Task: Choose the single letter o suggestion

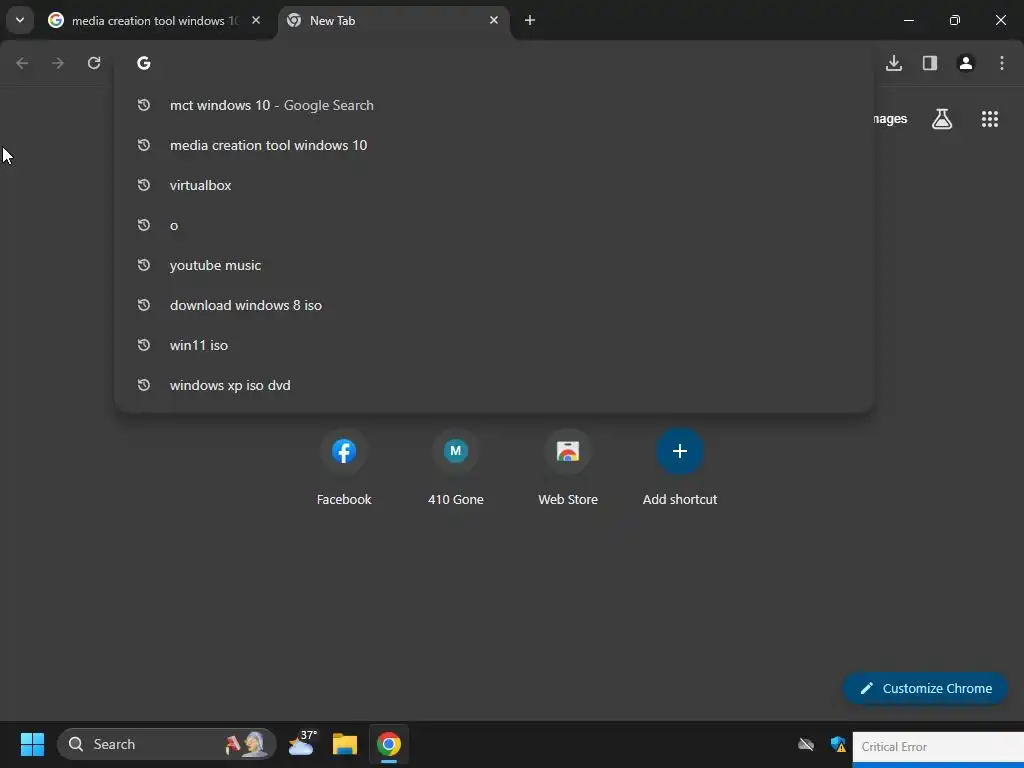Action: pyautogui.click(x=494, y=225)
